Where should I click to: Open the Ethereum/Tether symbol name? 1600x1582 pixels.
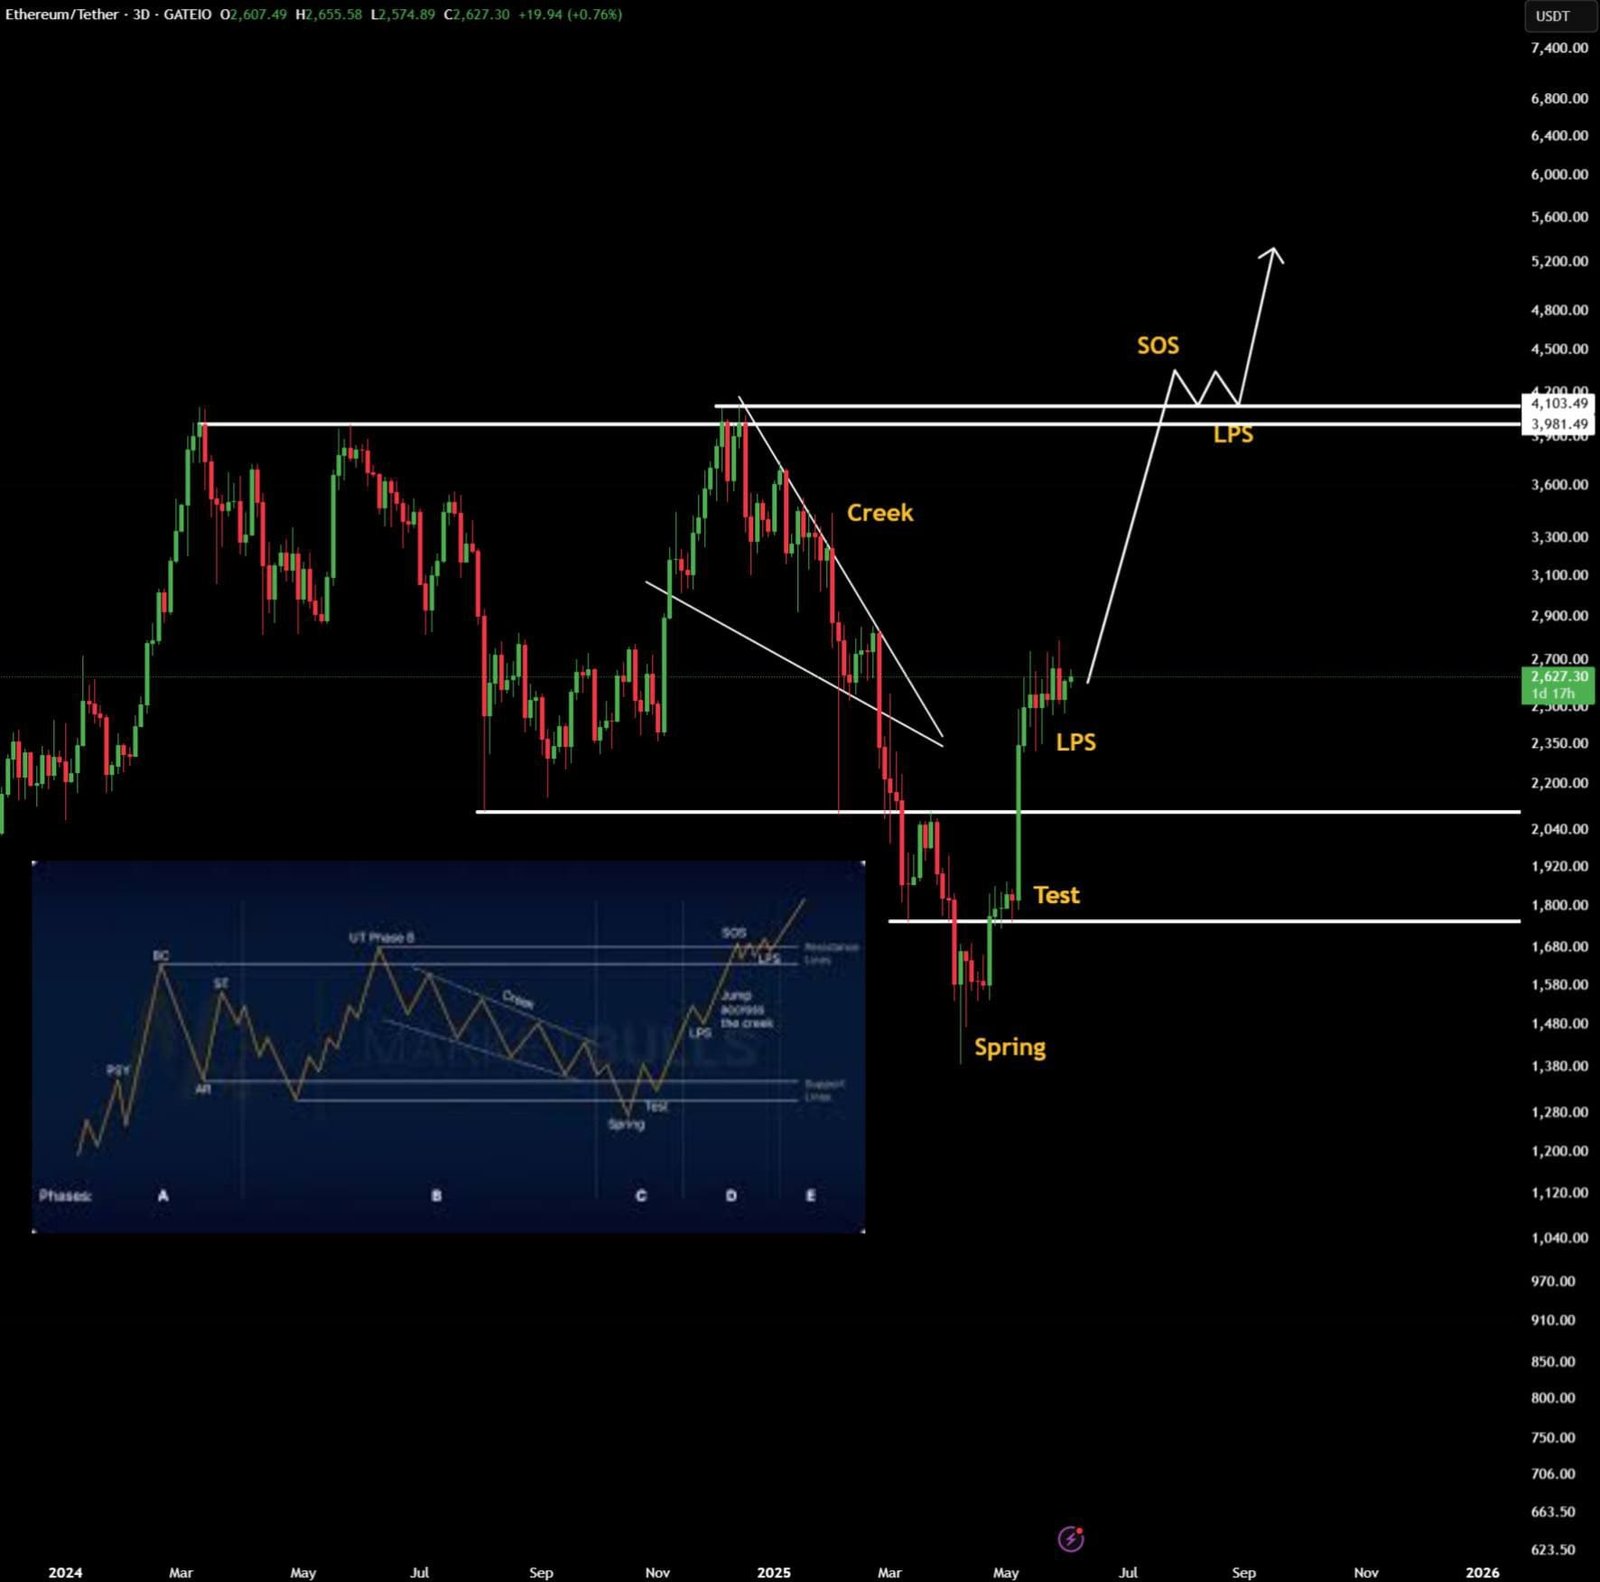click(x=60, y=14)
